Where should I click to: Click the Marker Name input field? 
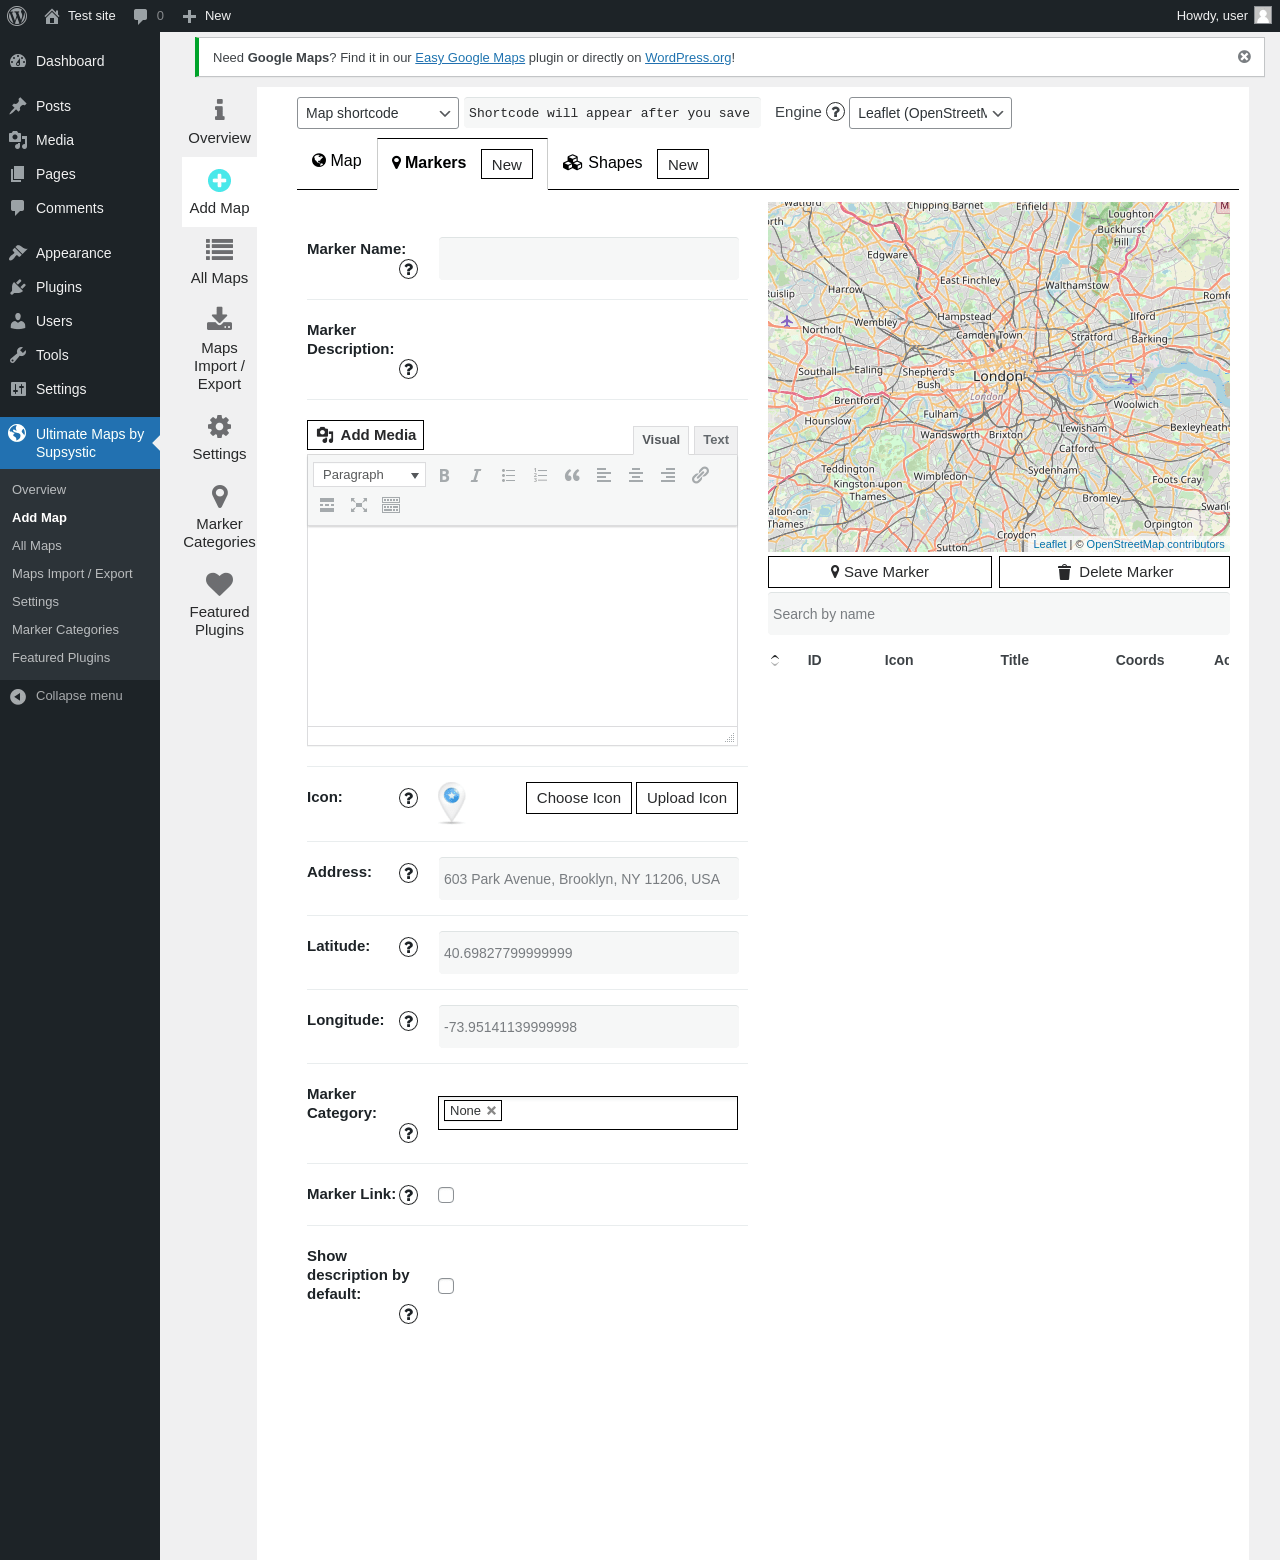[589, 258]
